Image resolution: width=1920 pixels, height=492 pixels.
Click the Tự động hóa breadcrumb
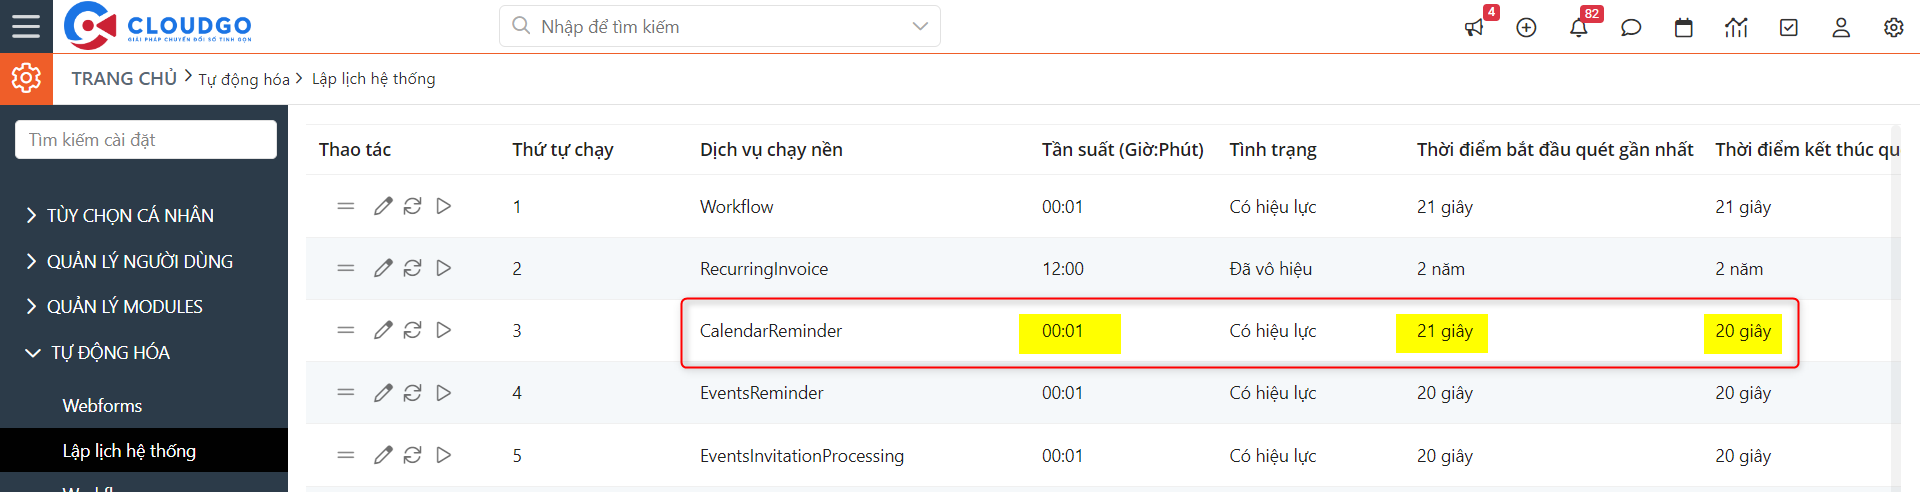pyautogui.click(x=244, y=79)
